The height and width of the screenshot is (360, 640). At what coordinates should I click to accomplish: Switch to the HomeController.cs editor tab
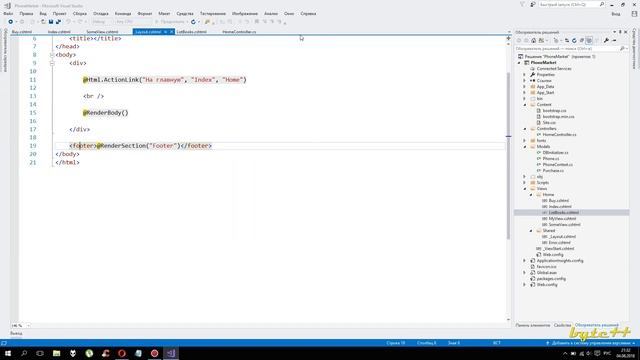pyautogui.click(x=239, y=31)
